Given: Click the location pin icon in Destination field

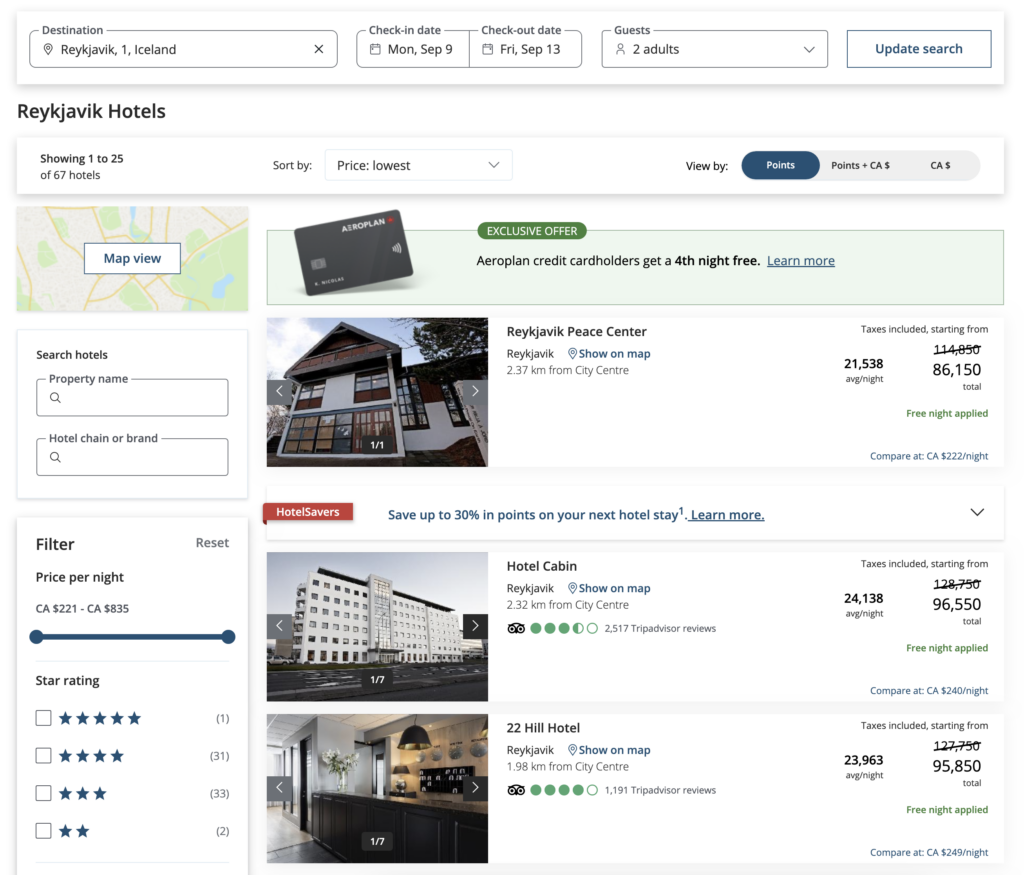Looking at the screenshot, I should pyautogui.click(x=47, y=48).
